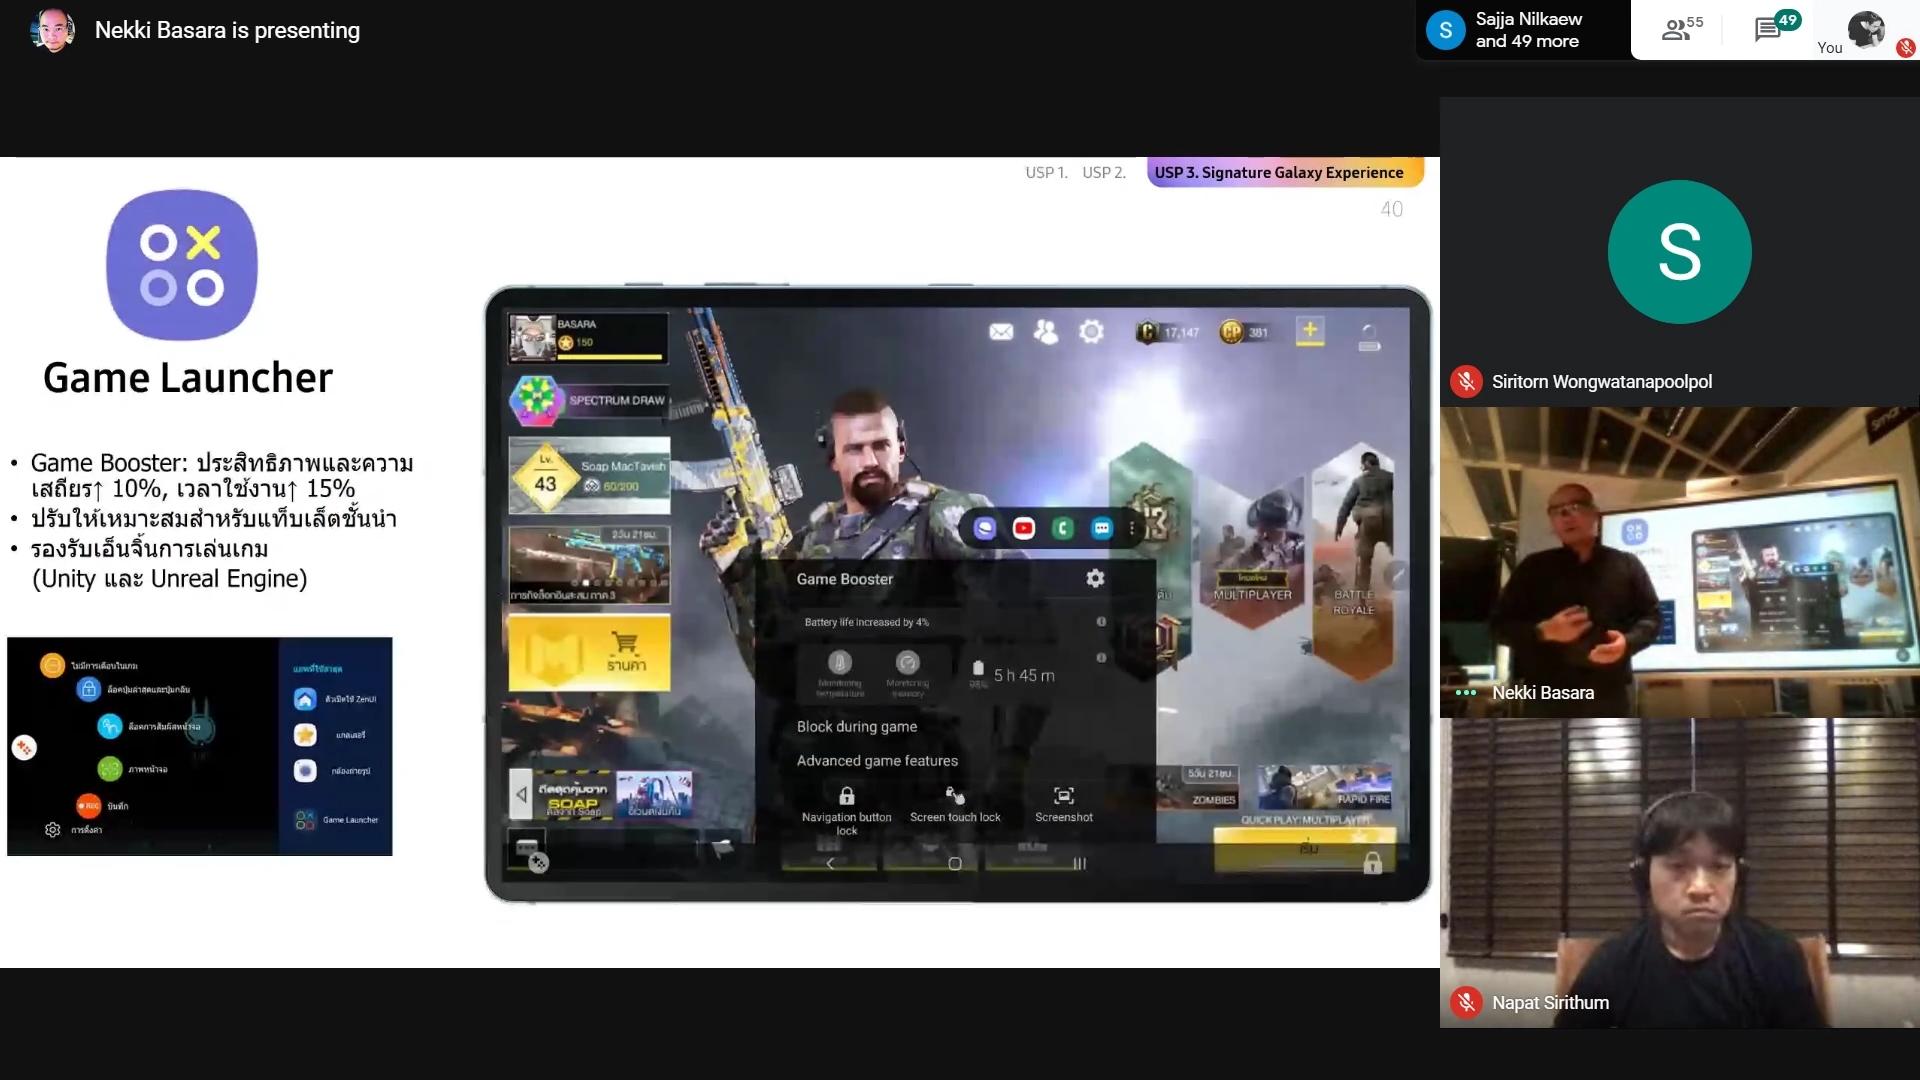The width and height of the screenshot is (1920, 1080).
Task: Click the Game Booster settings gear icon
Action: tap(1093, 578)
